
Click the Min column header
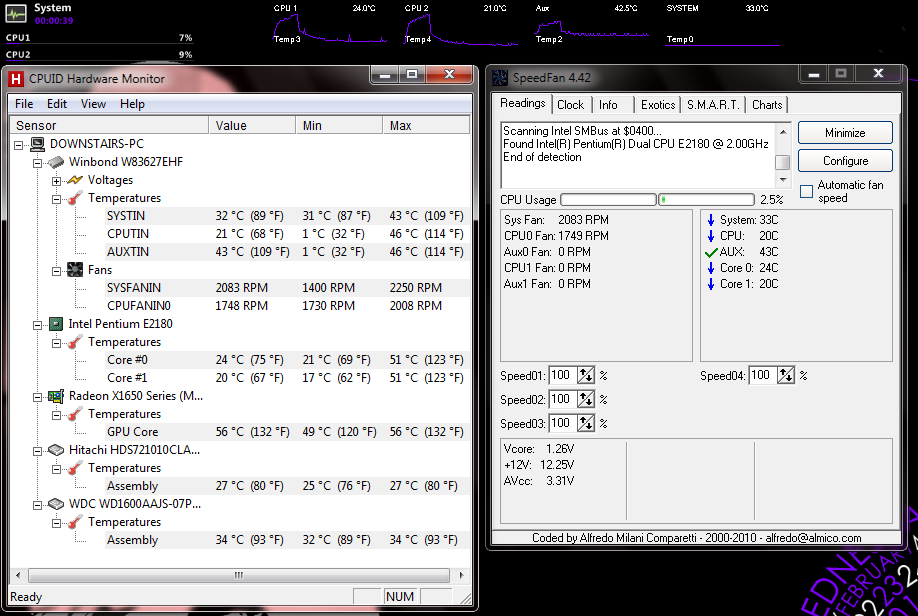(x=340, y=126)
